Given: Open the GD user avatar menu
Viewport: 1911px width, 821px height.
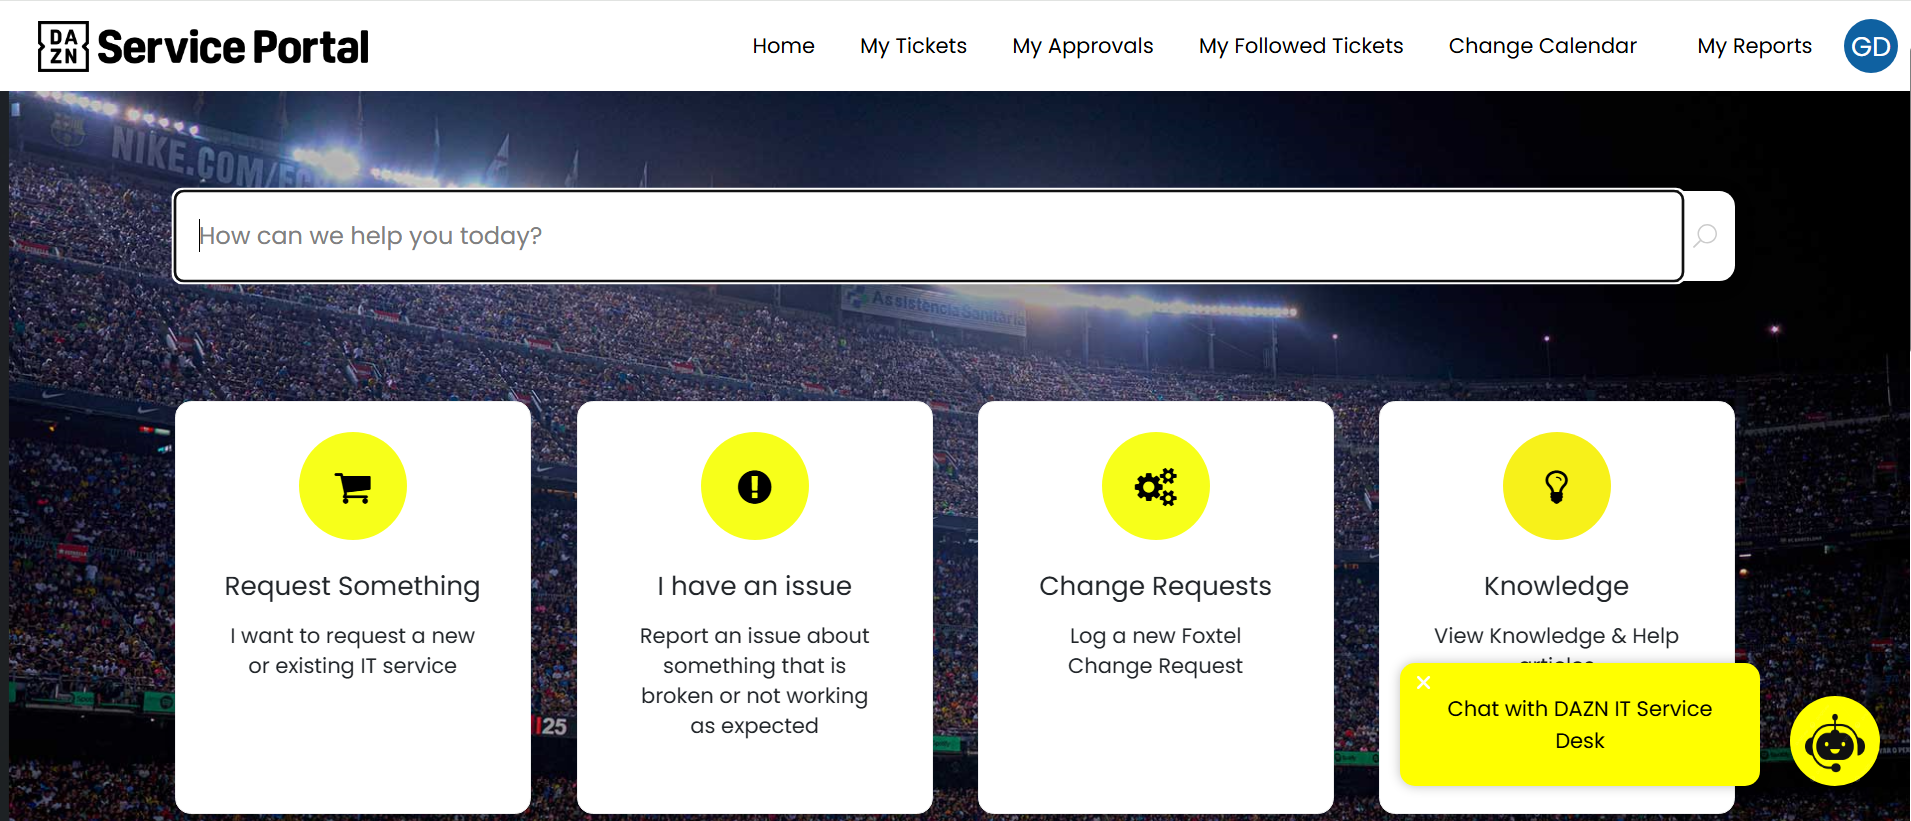Looking at the screenshot, I should 1870,46.
